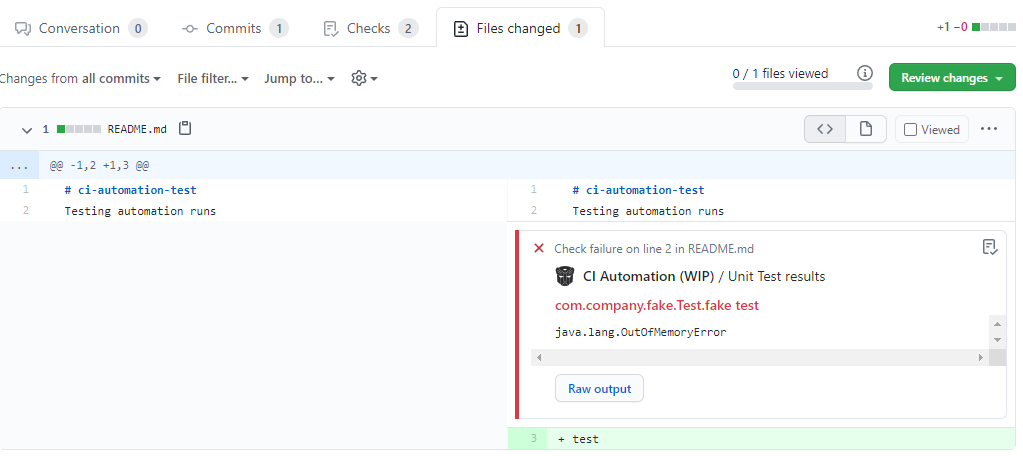Screen dimensions: 1023x456
Task: Open the Jump to dropdown
Action: click(299, 79)
